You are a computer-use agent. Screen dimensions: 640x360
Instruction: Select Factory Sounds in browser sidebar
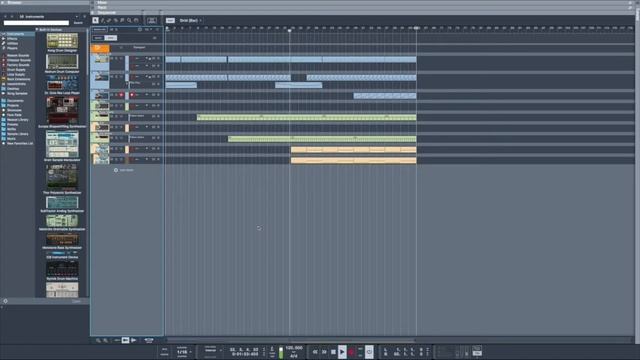[x=18, y=65]
